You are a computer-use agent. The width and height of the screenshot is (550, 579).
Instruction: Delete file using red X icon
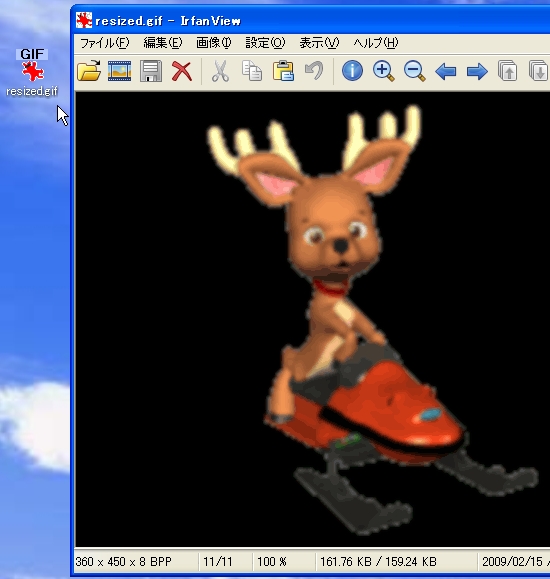tap(182, 71)
